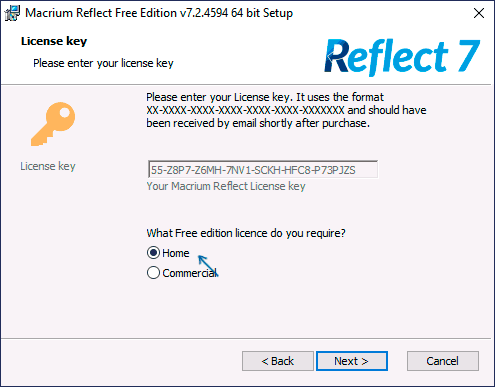The image size is (495, 387).
Task: Click 'Your Macrium Reflect License key' caption
Action: (x=226, y=186)
